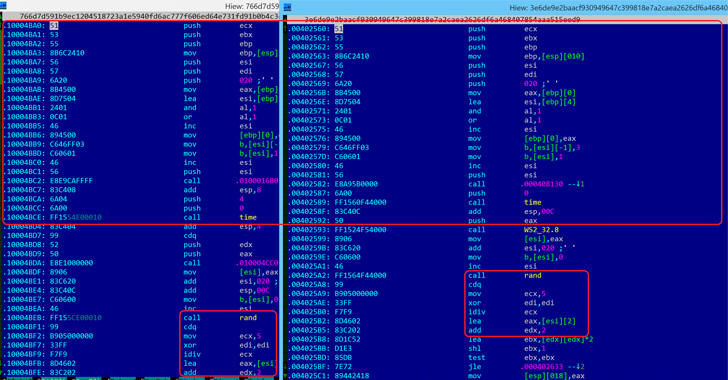Image resolution: width=728 pixels, height=380 pixels.
Task: Click the left Hiew window's title bar icon
Action: click(3, 6)
